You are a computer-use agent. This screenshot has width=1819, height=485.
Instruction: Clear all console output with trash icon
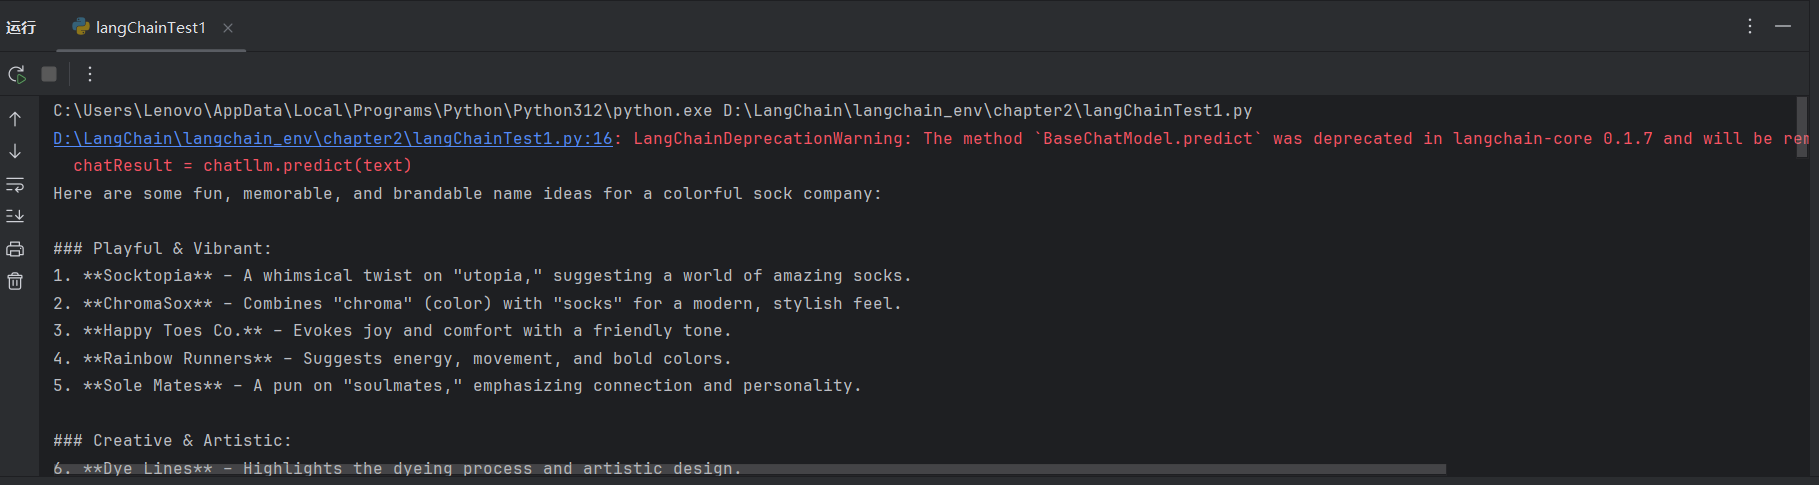point(15,281)
